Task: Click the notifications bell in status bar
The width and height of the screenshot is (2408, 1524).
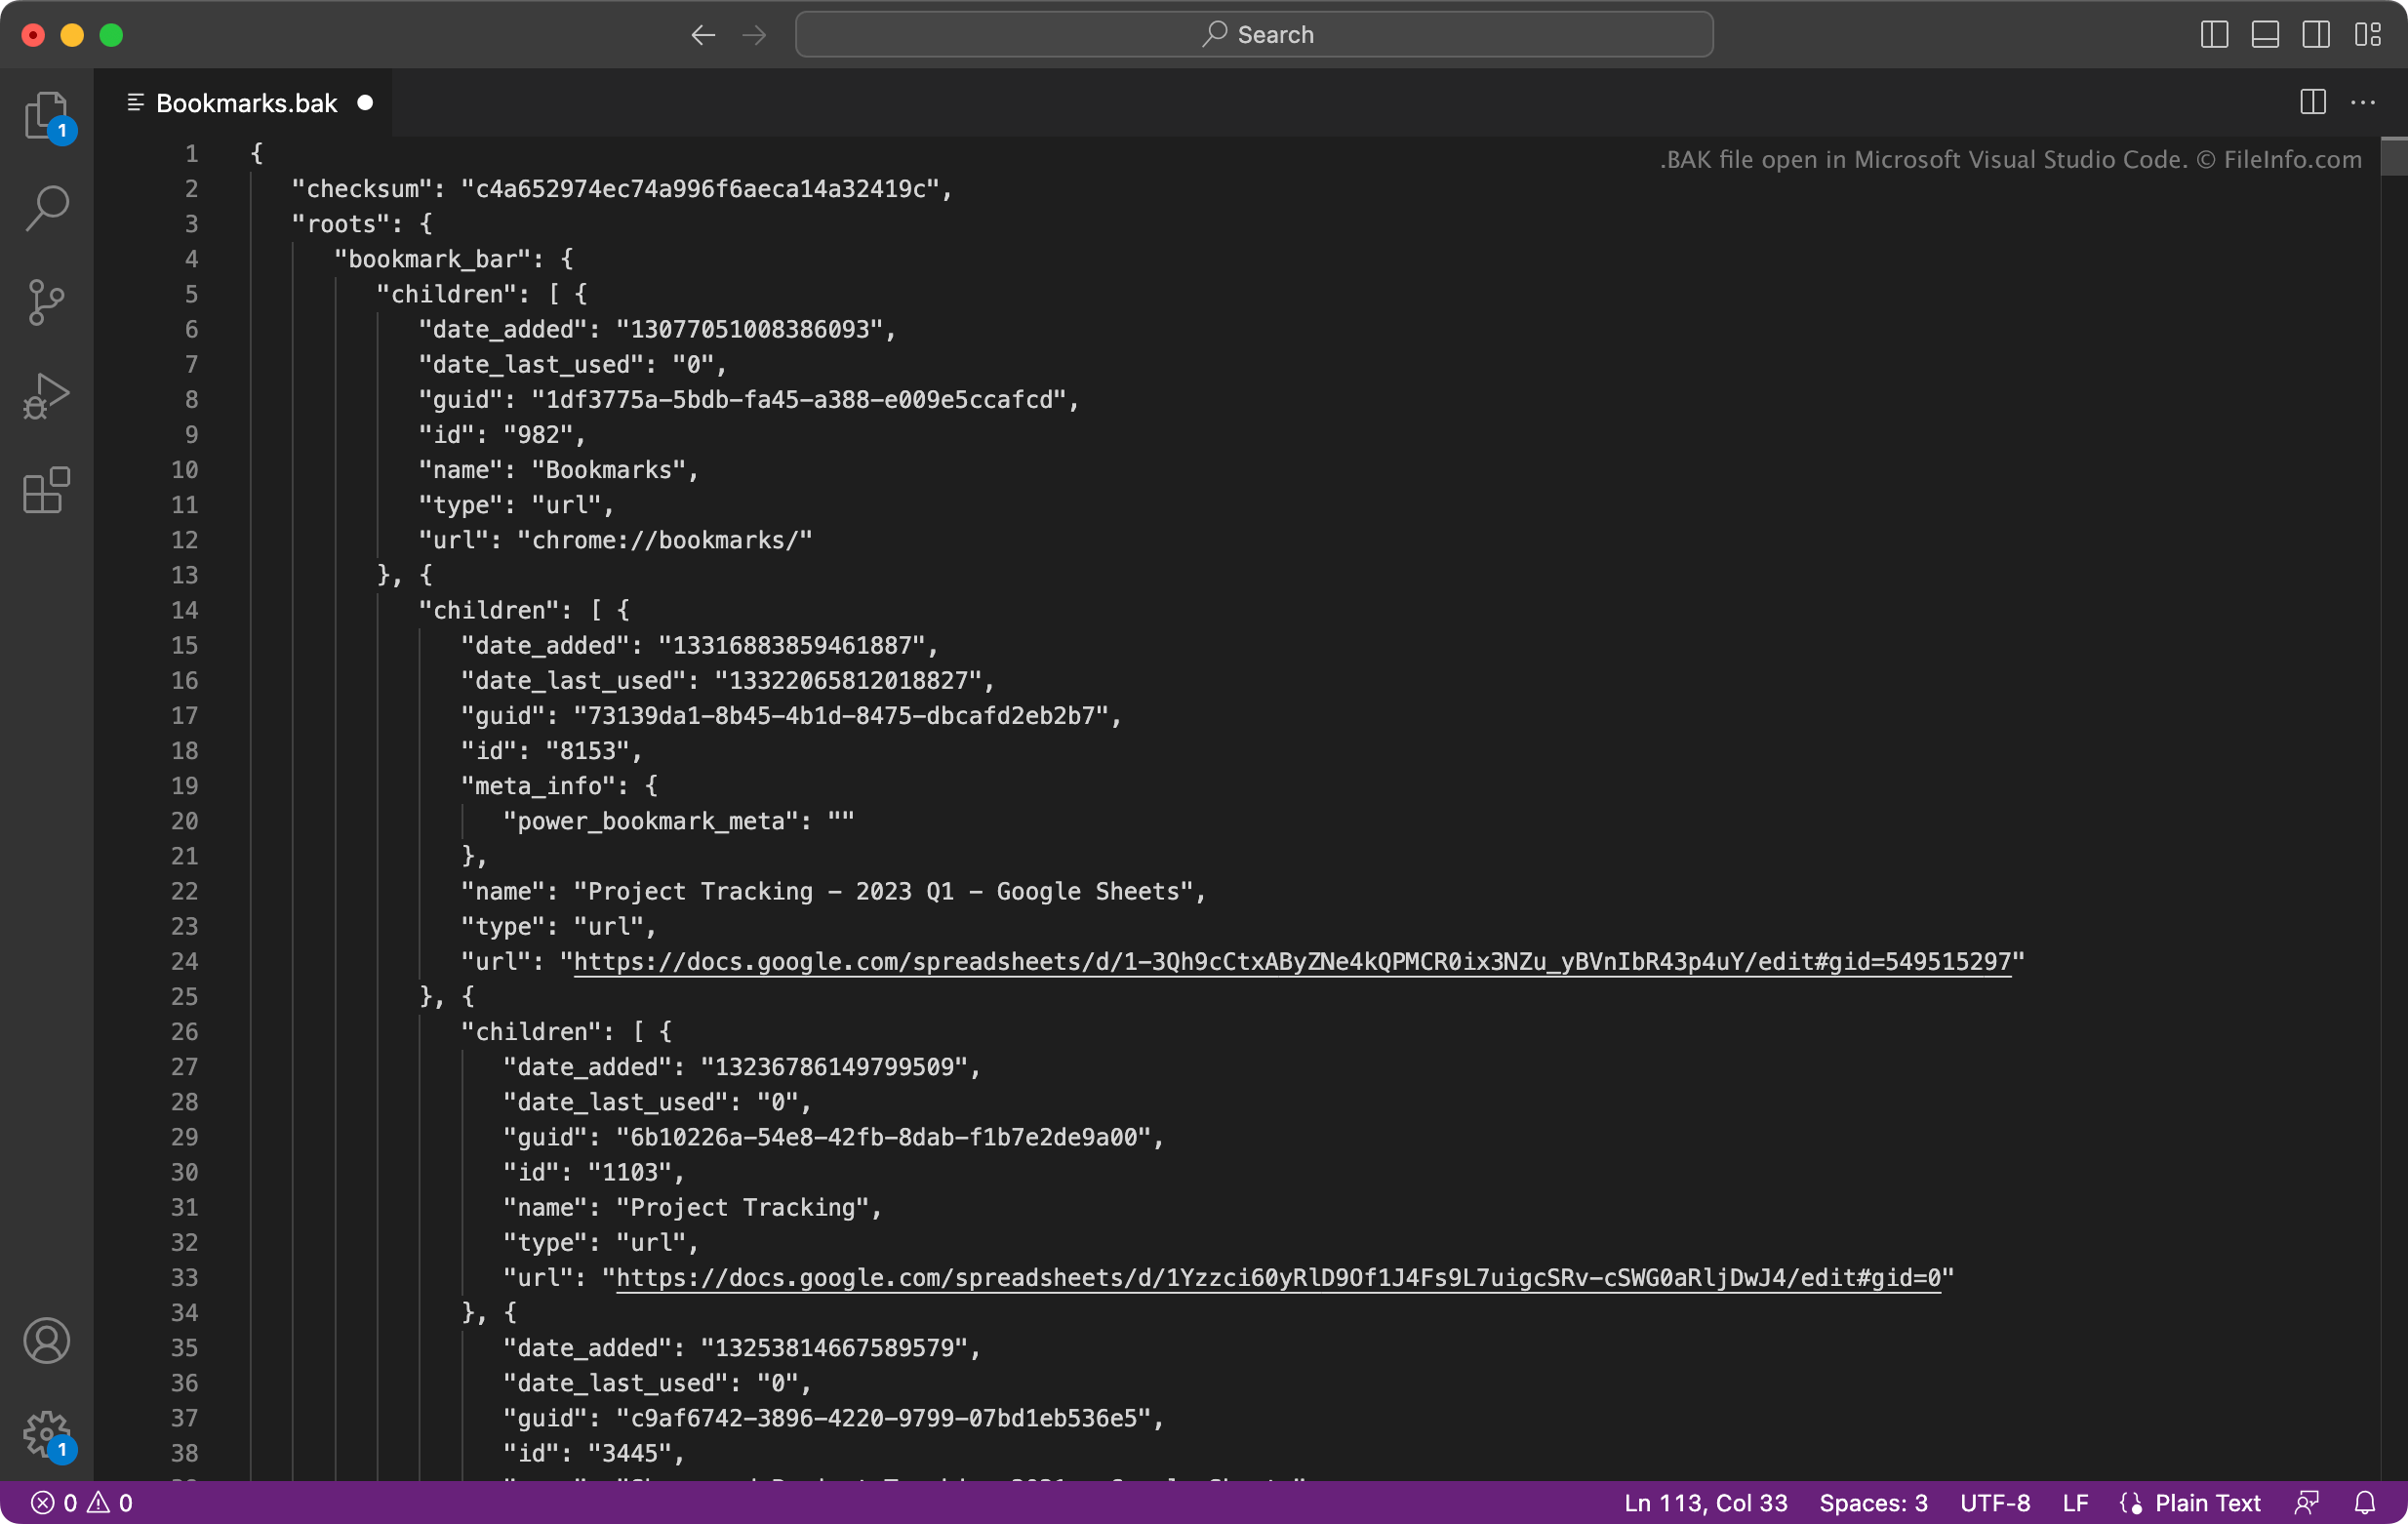Action: [2364, 1502]
